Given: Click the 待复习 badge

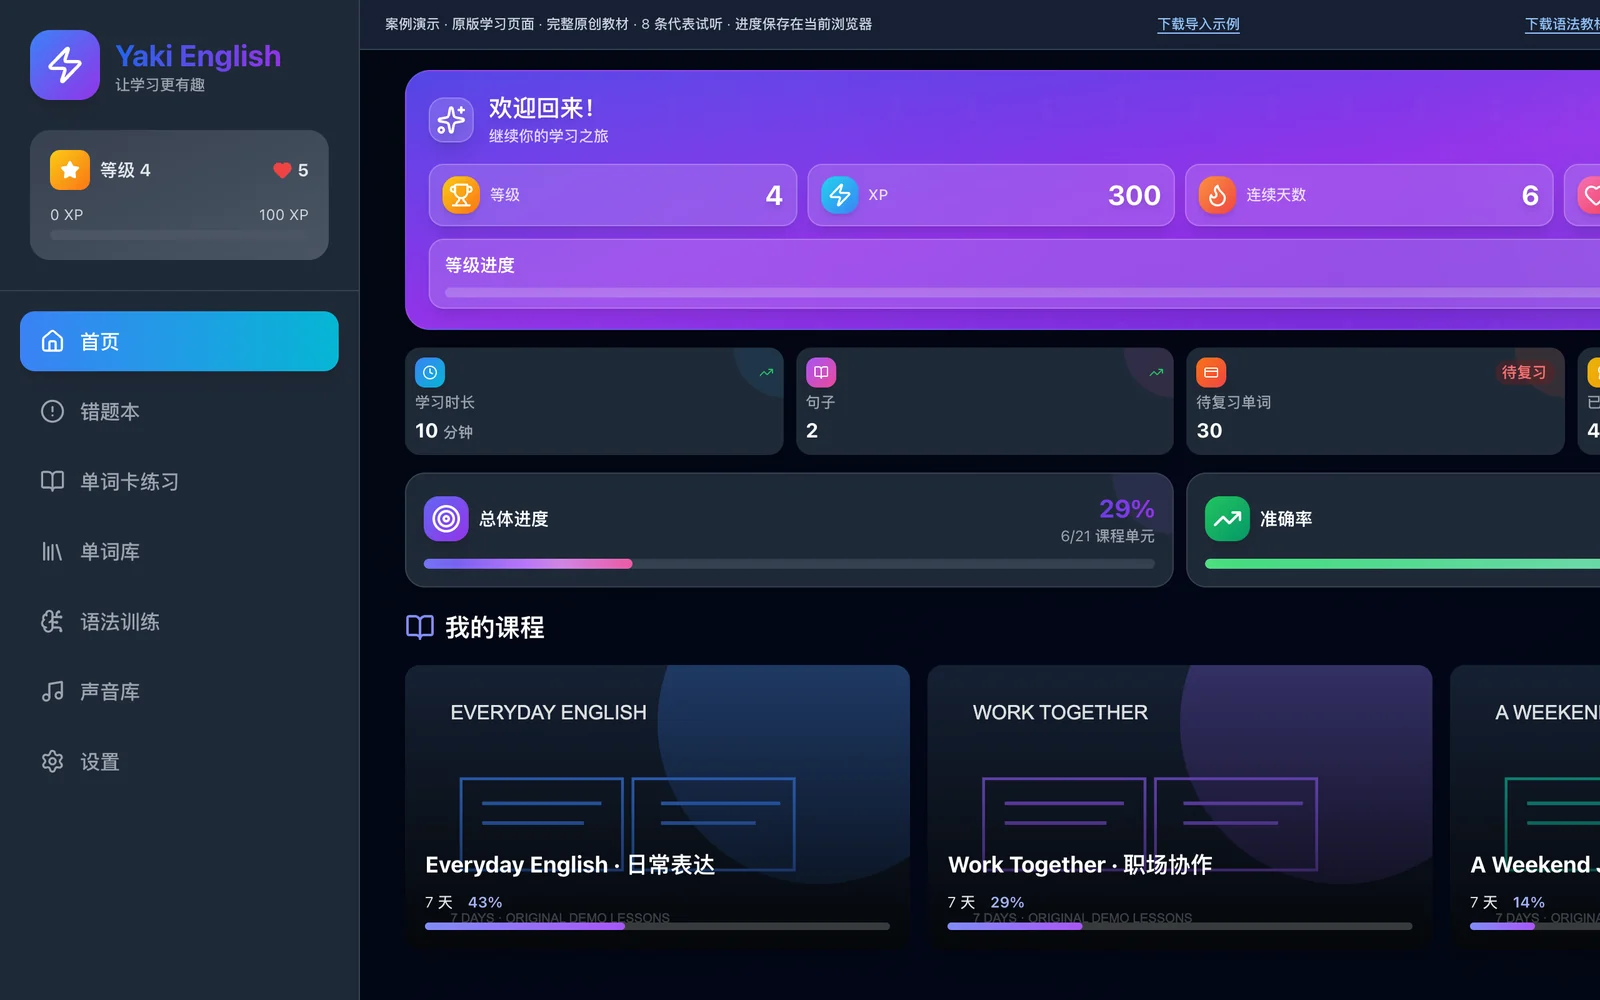Looking at the screenshot, I should click(x=1523, y=372).
